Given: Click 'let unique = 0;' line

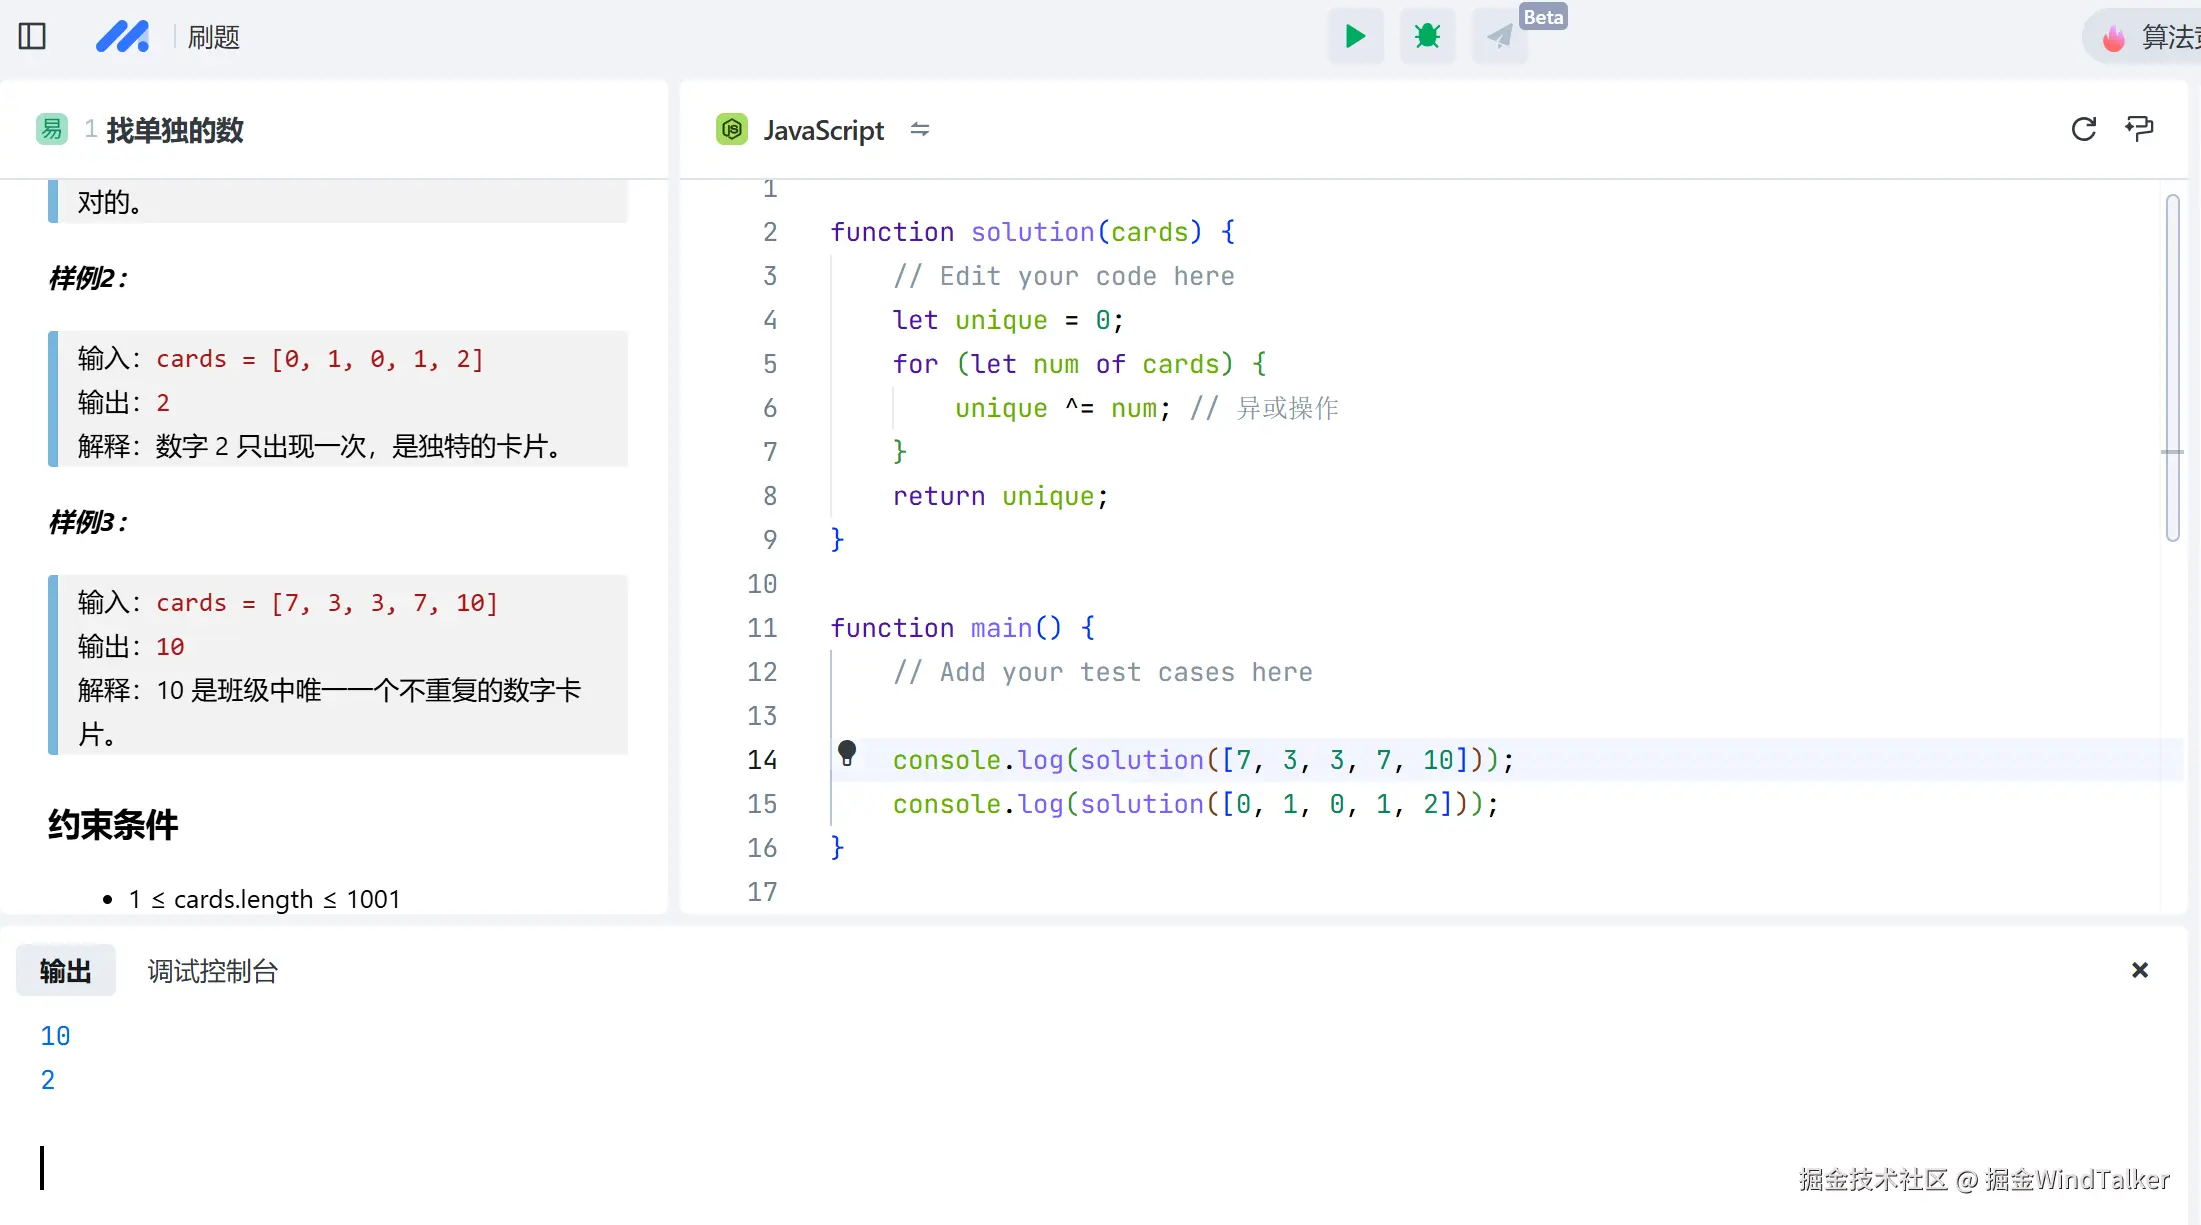Looking at the screenshot, I should pyautogui.click(x=1008, y=320).
